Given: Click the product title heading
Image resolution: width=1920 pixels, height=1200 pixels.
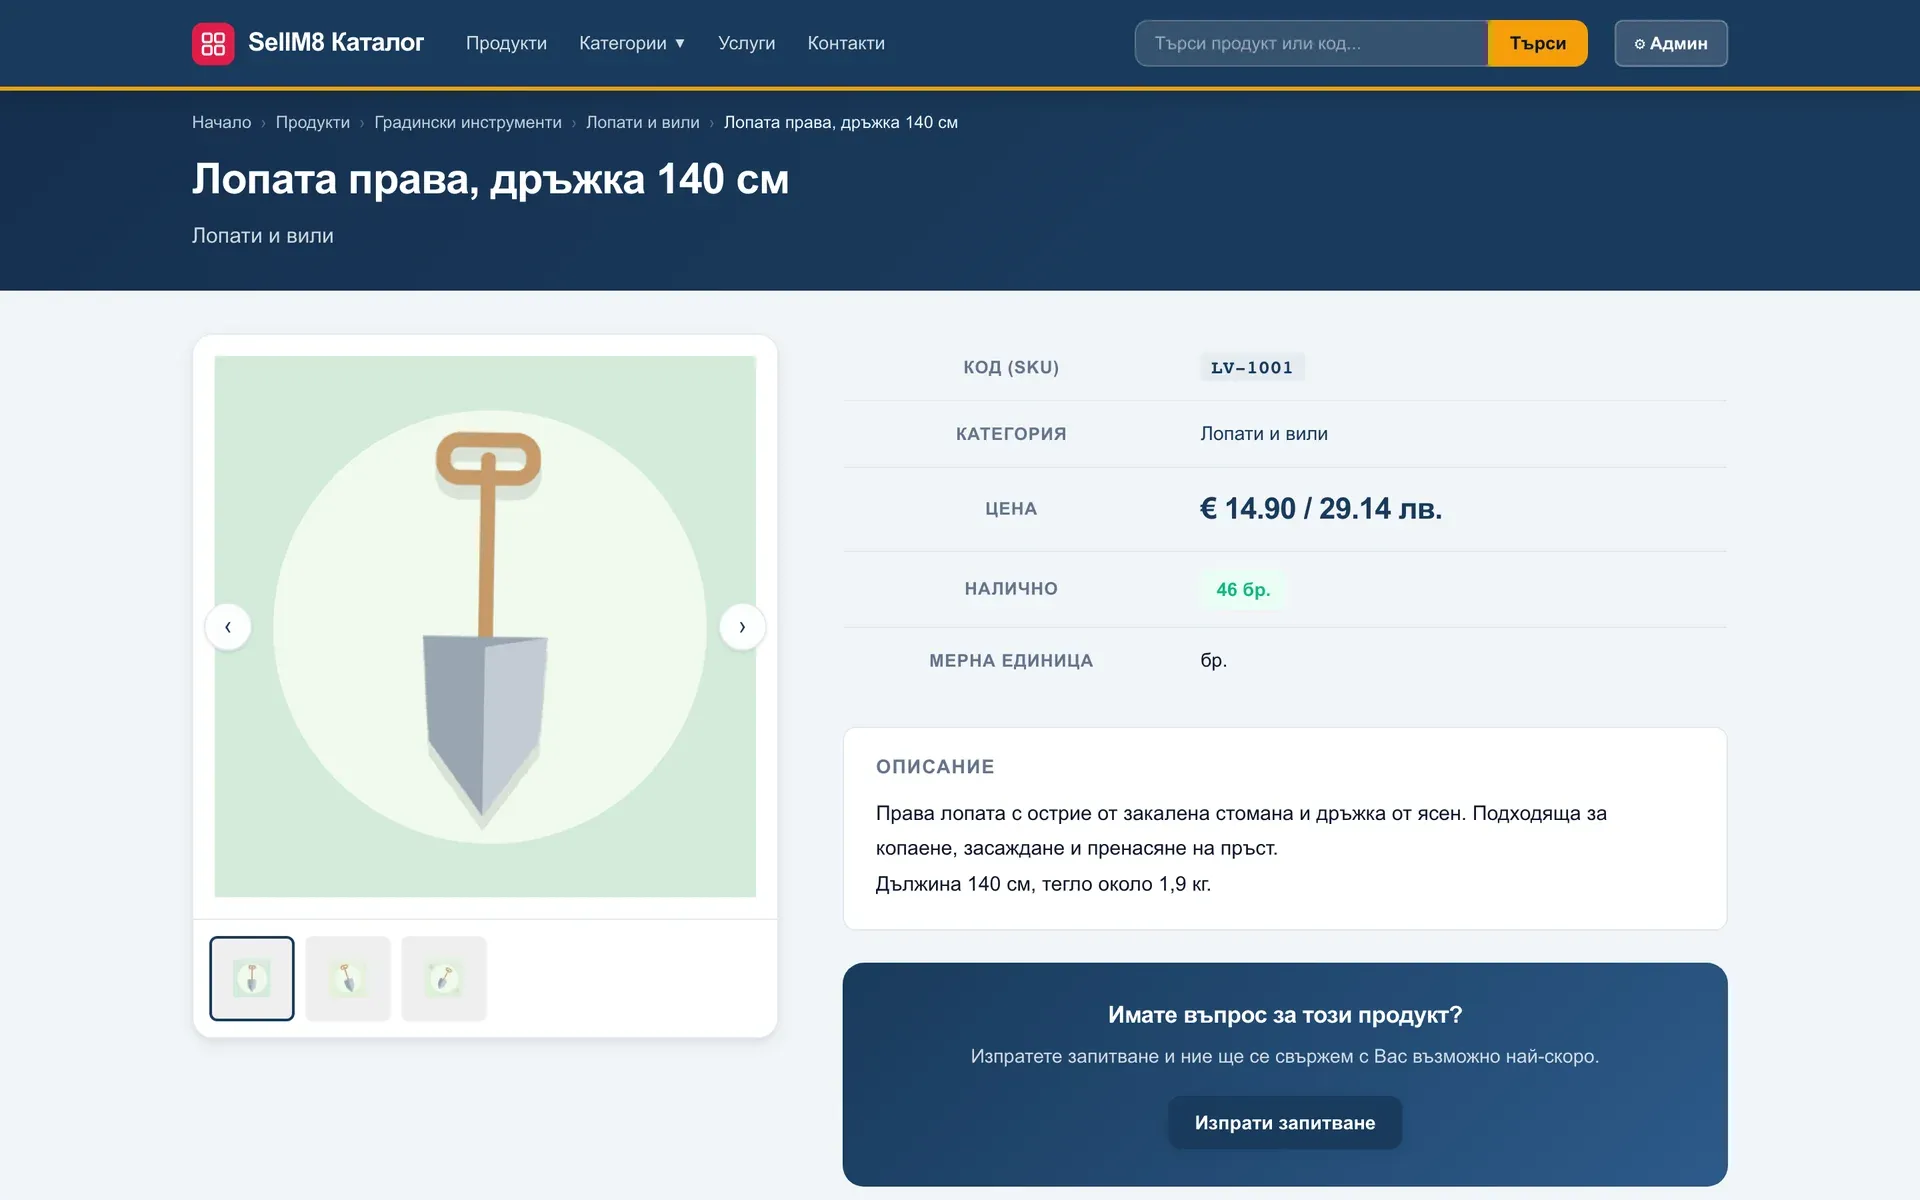Looking at the screenshot, I should point(490,179).
